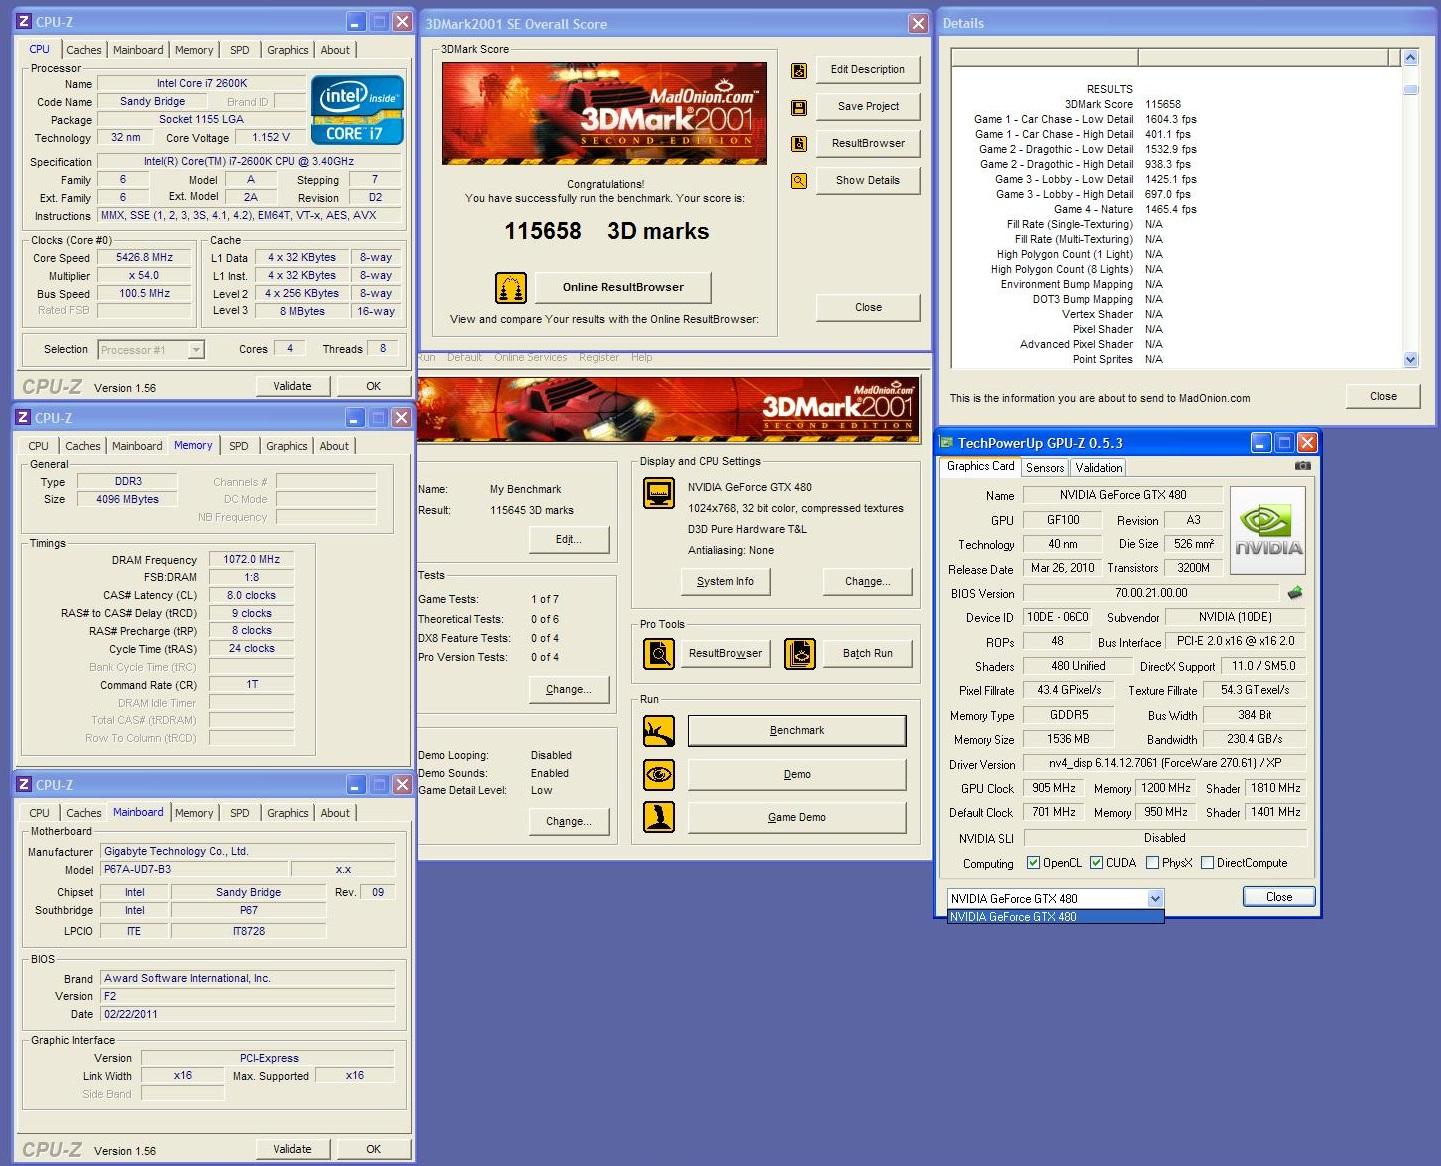1441x1166 pixels.
Task: Open About tab in CPU-Z mainboard window
Action: [335, 813]
